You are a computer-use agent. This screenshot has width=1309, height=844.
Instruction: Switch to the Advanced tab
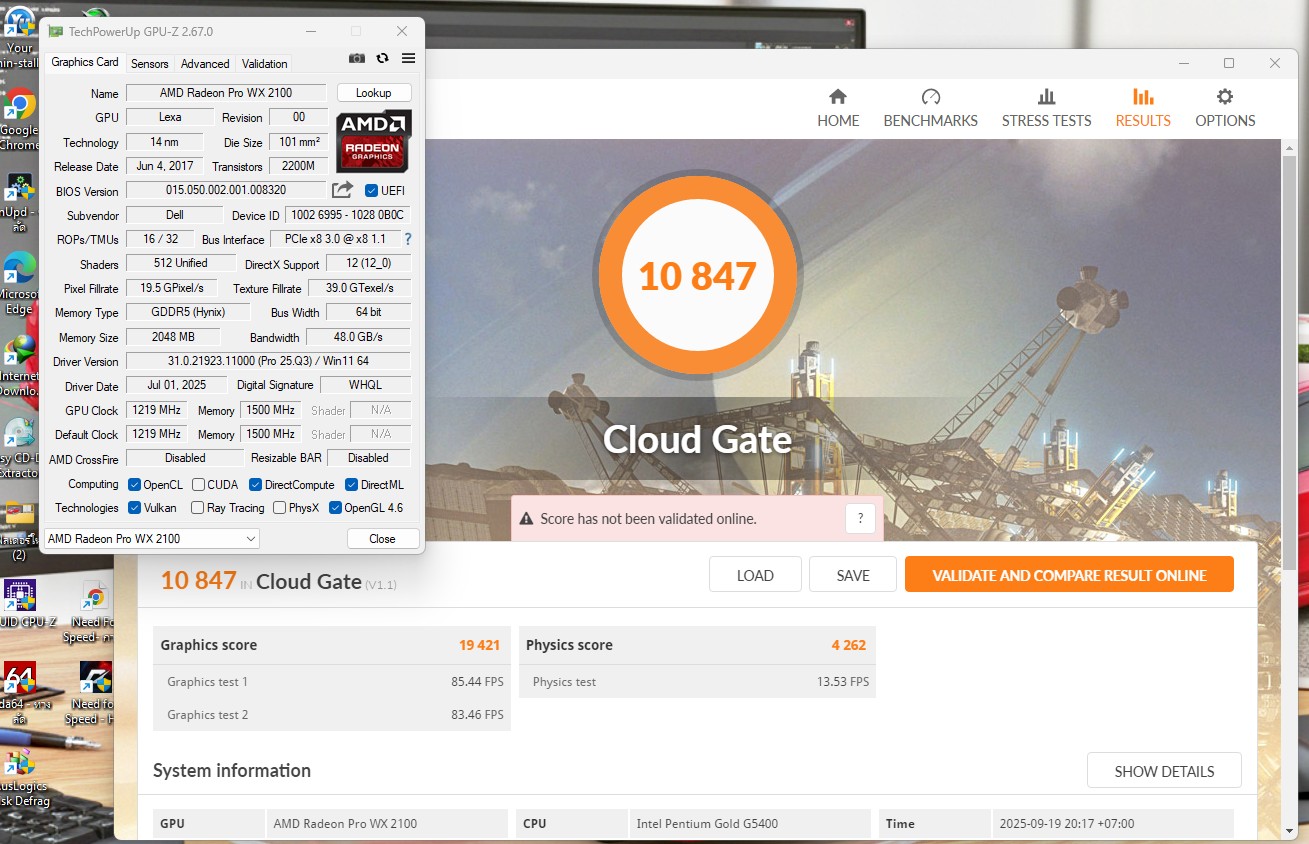[x=205, y=63]
